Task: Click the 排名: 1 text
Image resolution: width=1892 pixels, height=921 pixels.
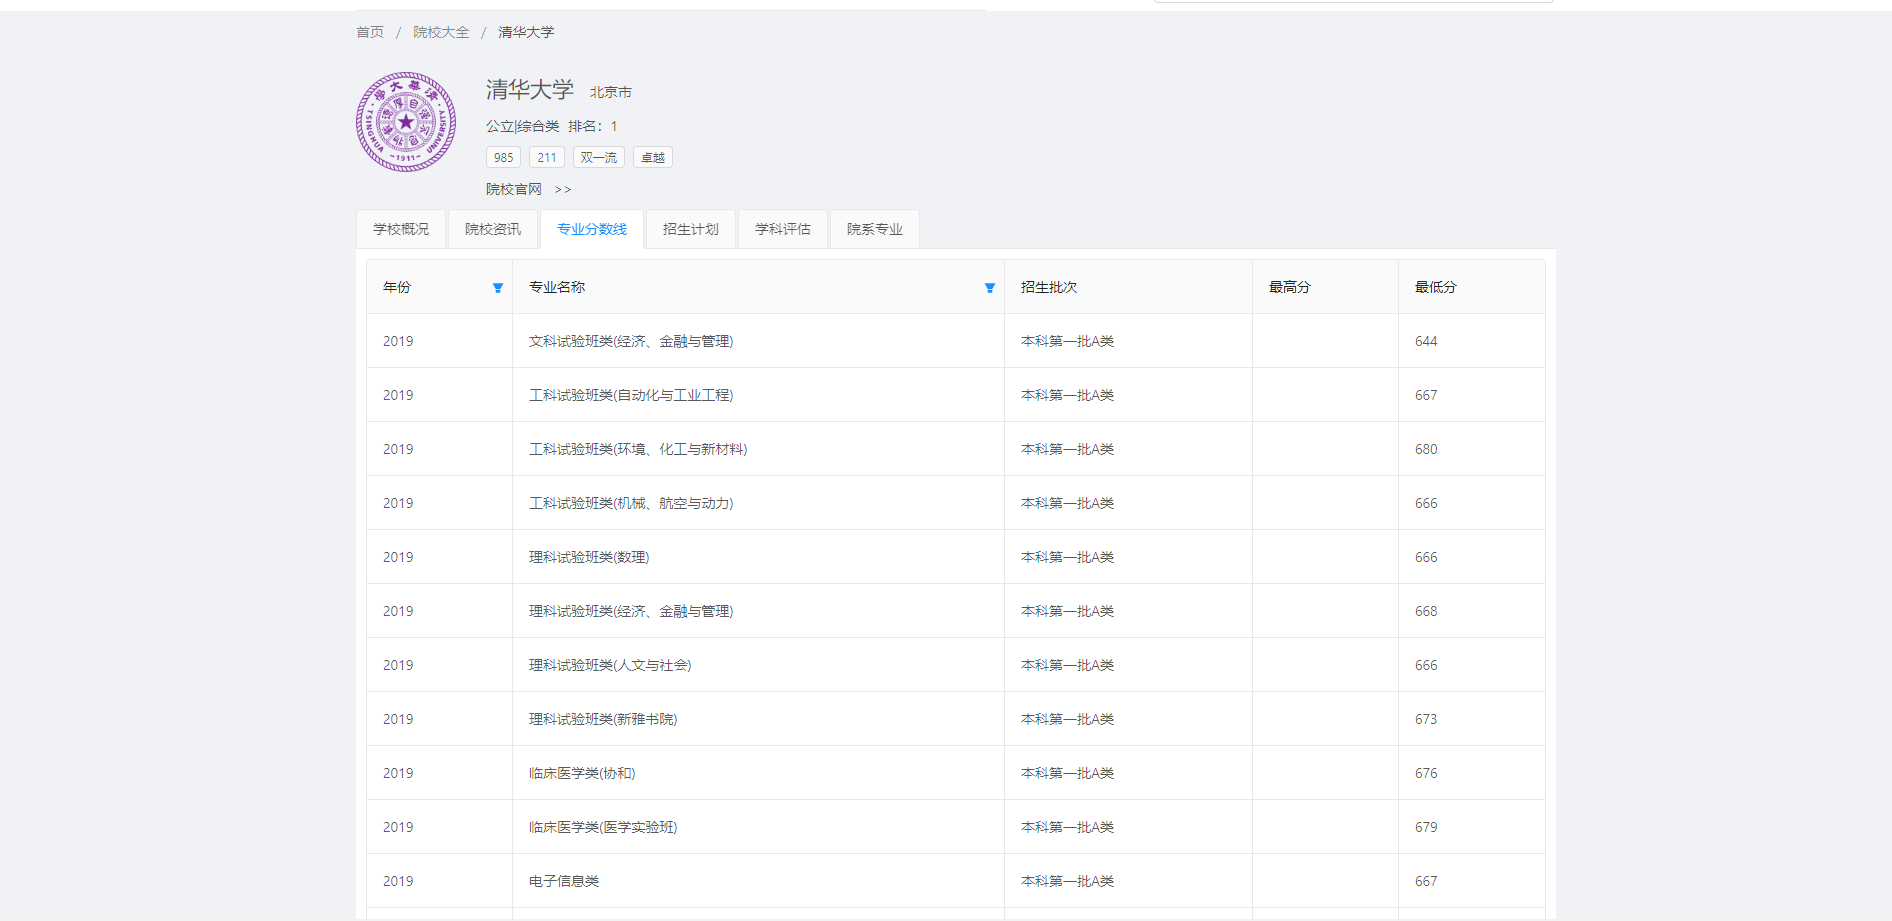Action: [593, 126]
